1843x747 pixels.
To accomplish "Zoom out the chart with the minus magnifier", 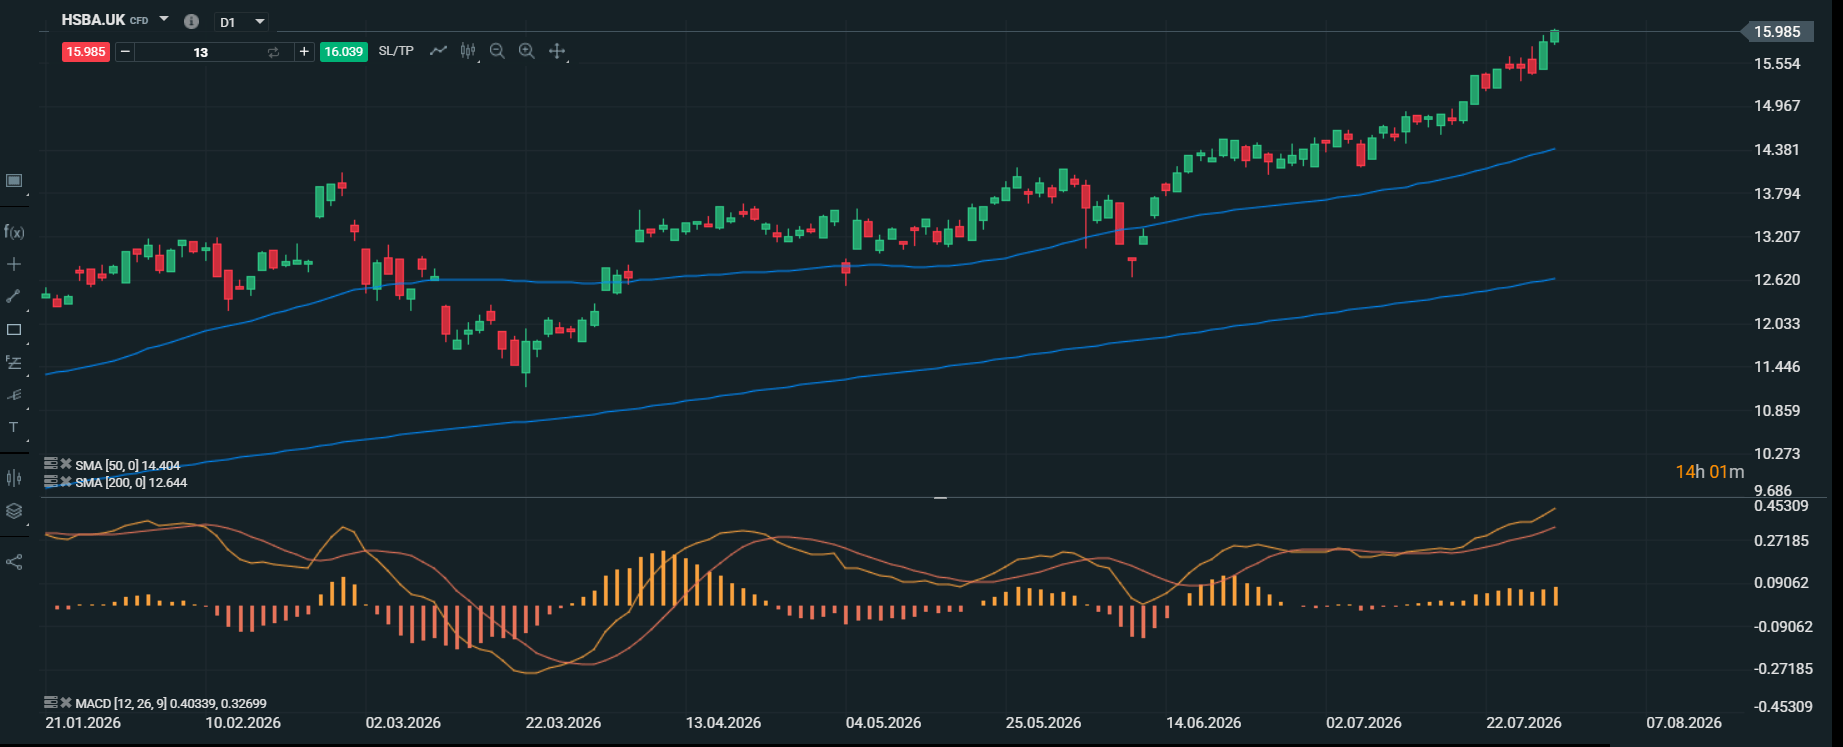I will 497,51.
